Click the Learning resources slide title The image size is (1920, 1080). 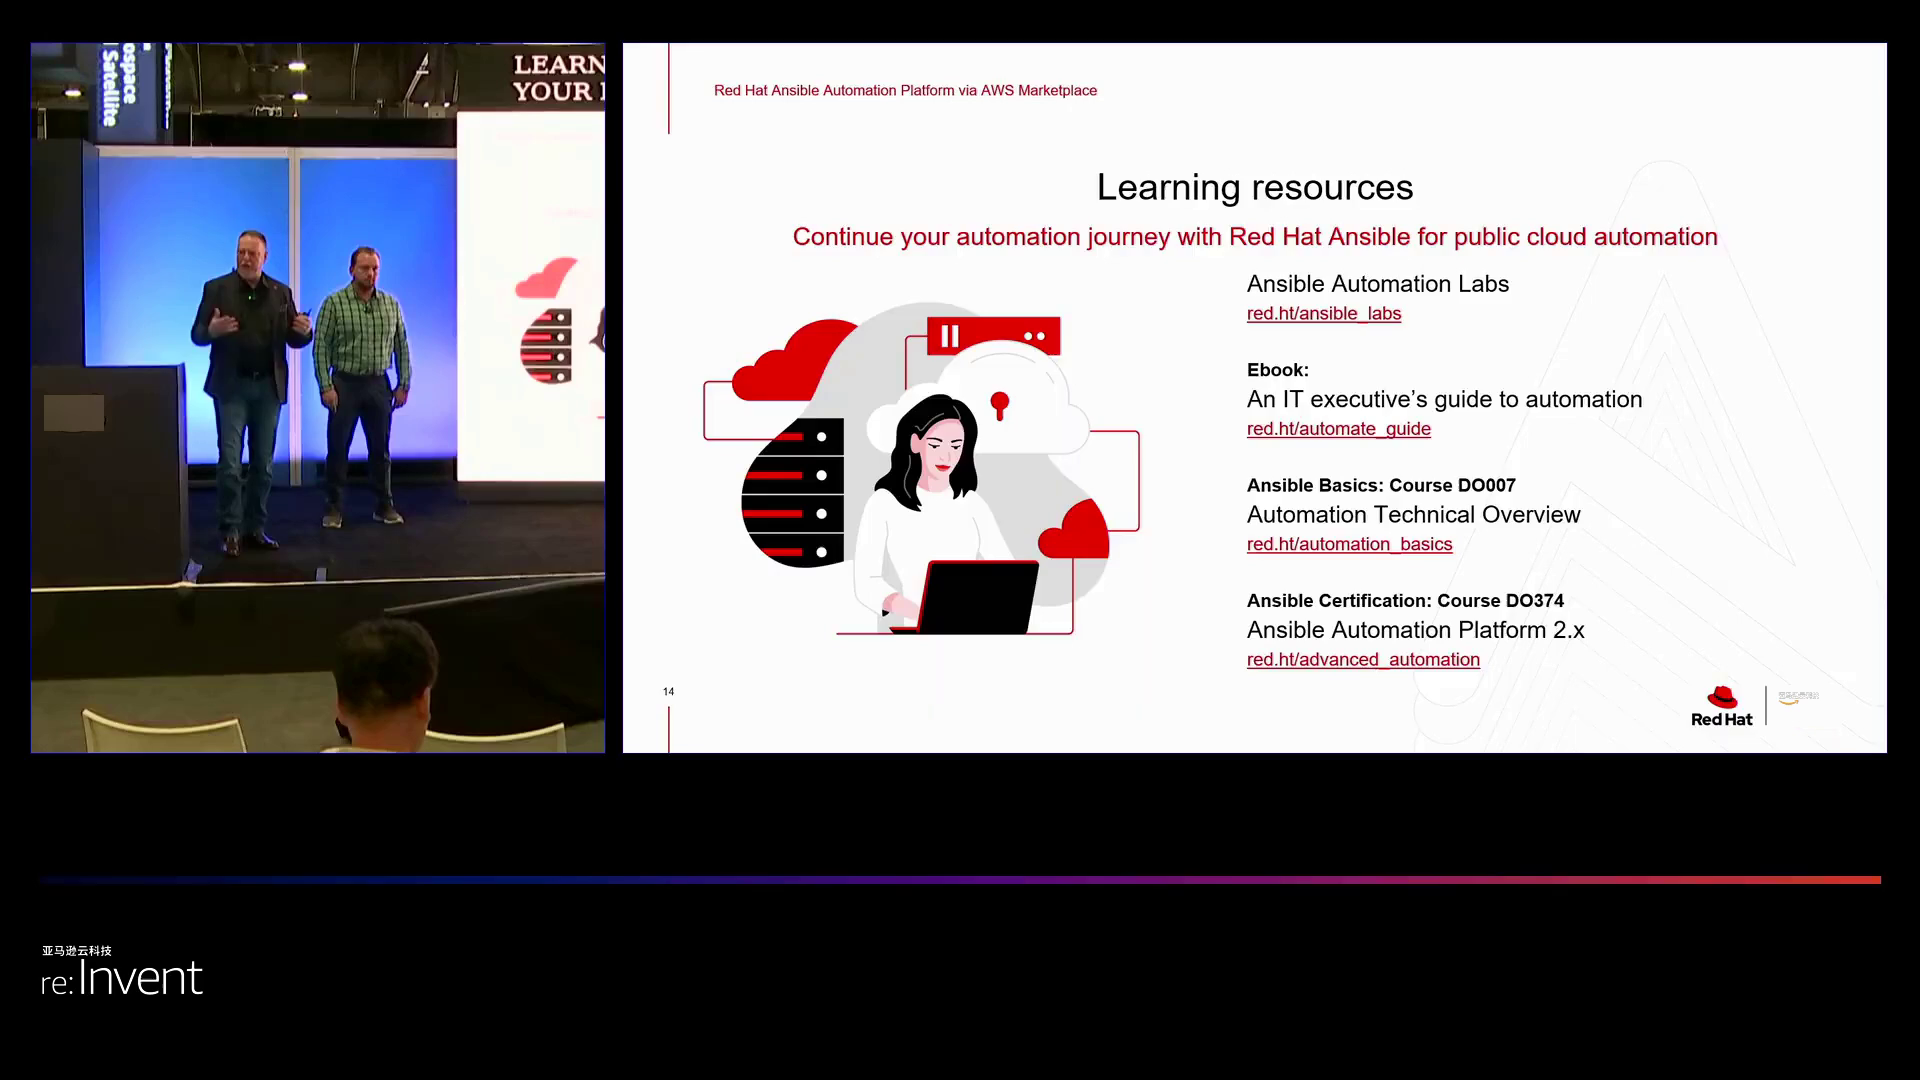(1254, 187)
